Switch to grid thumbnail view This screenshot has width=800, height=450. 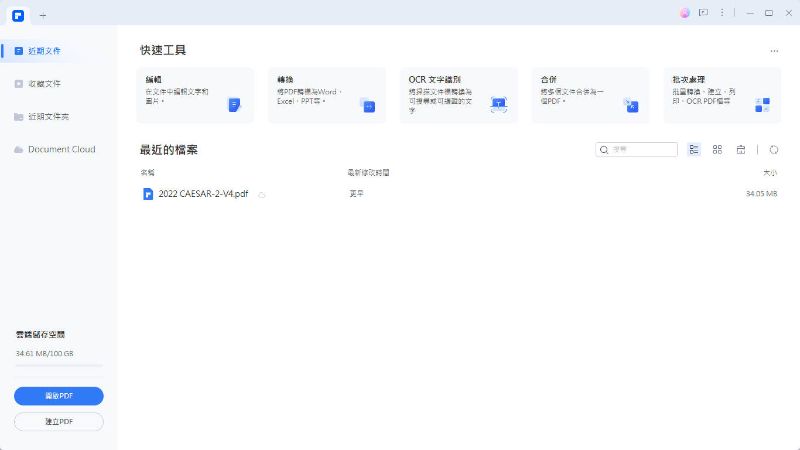[717, 149]
